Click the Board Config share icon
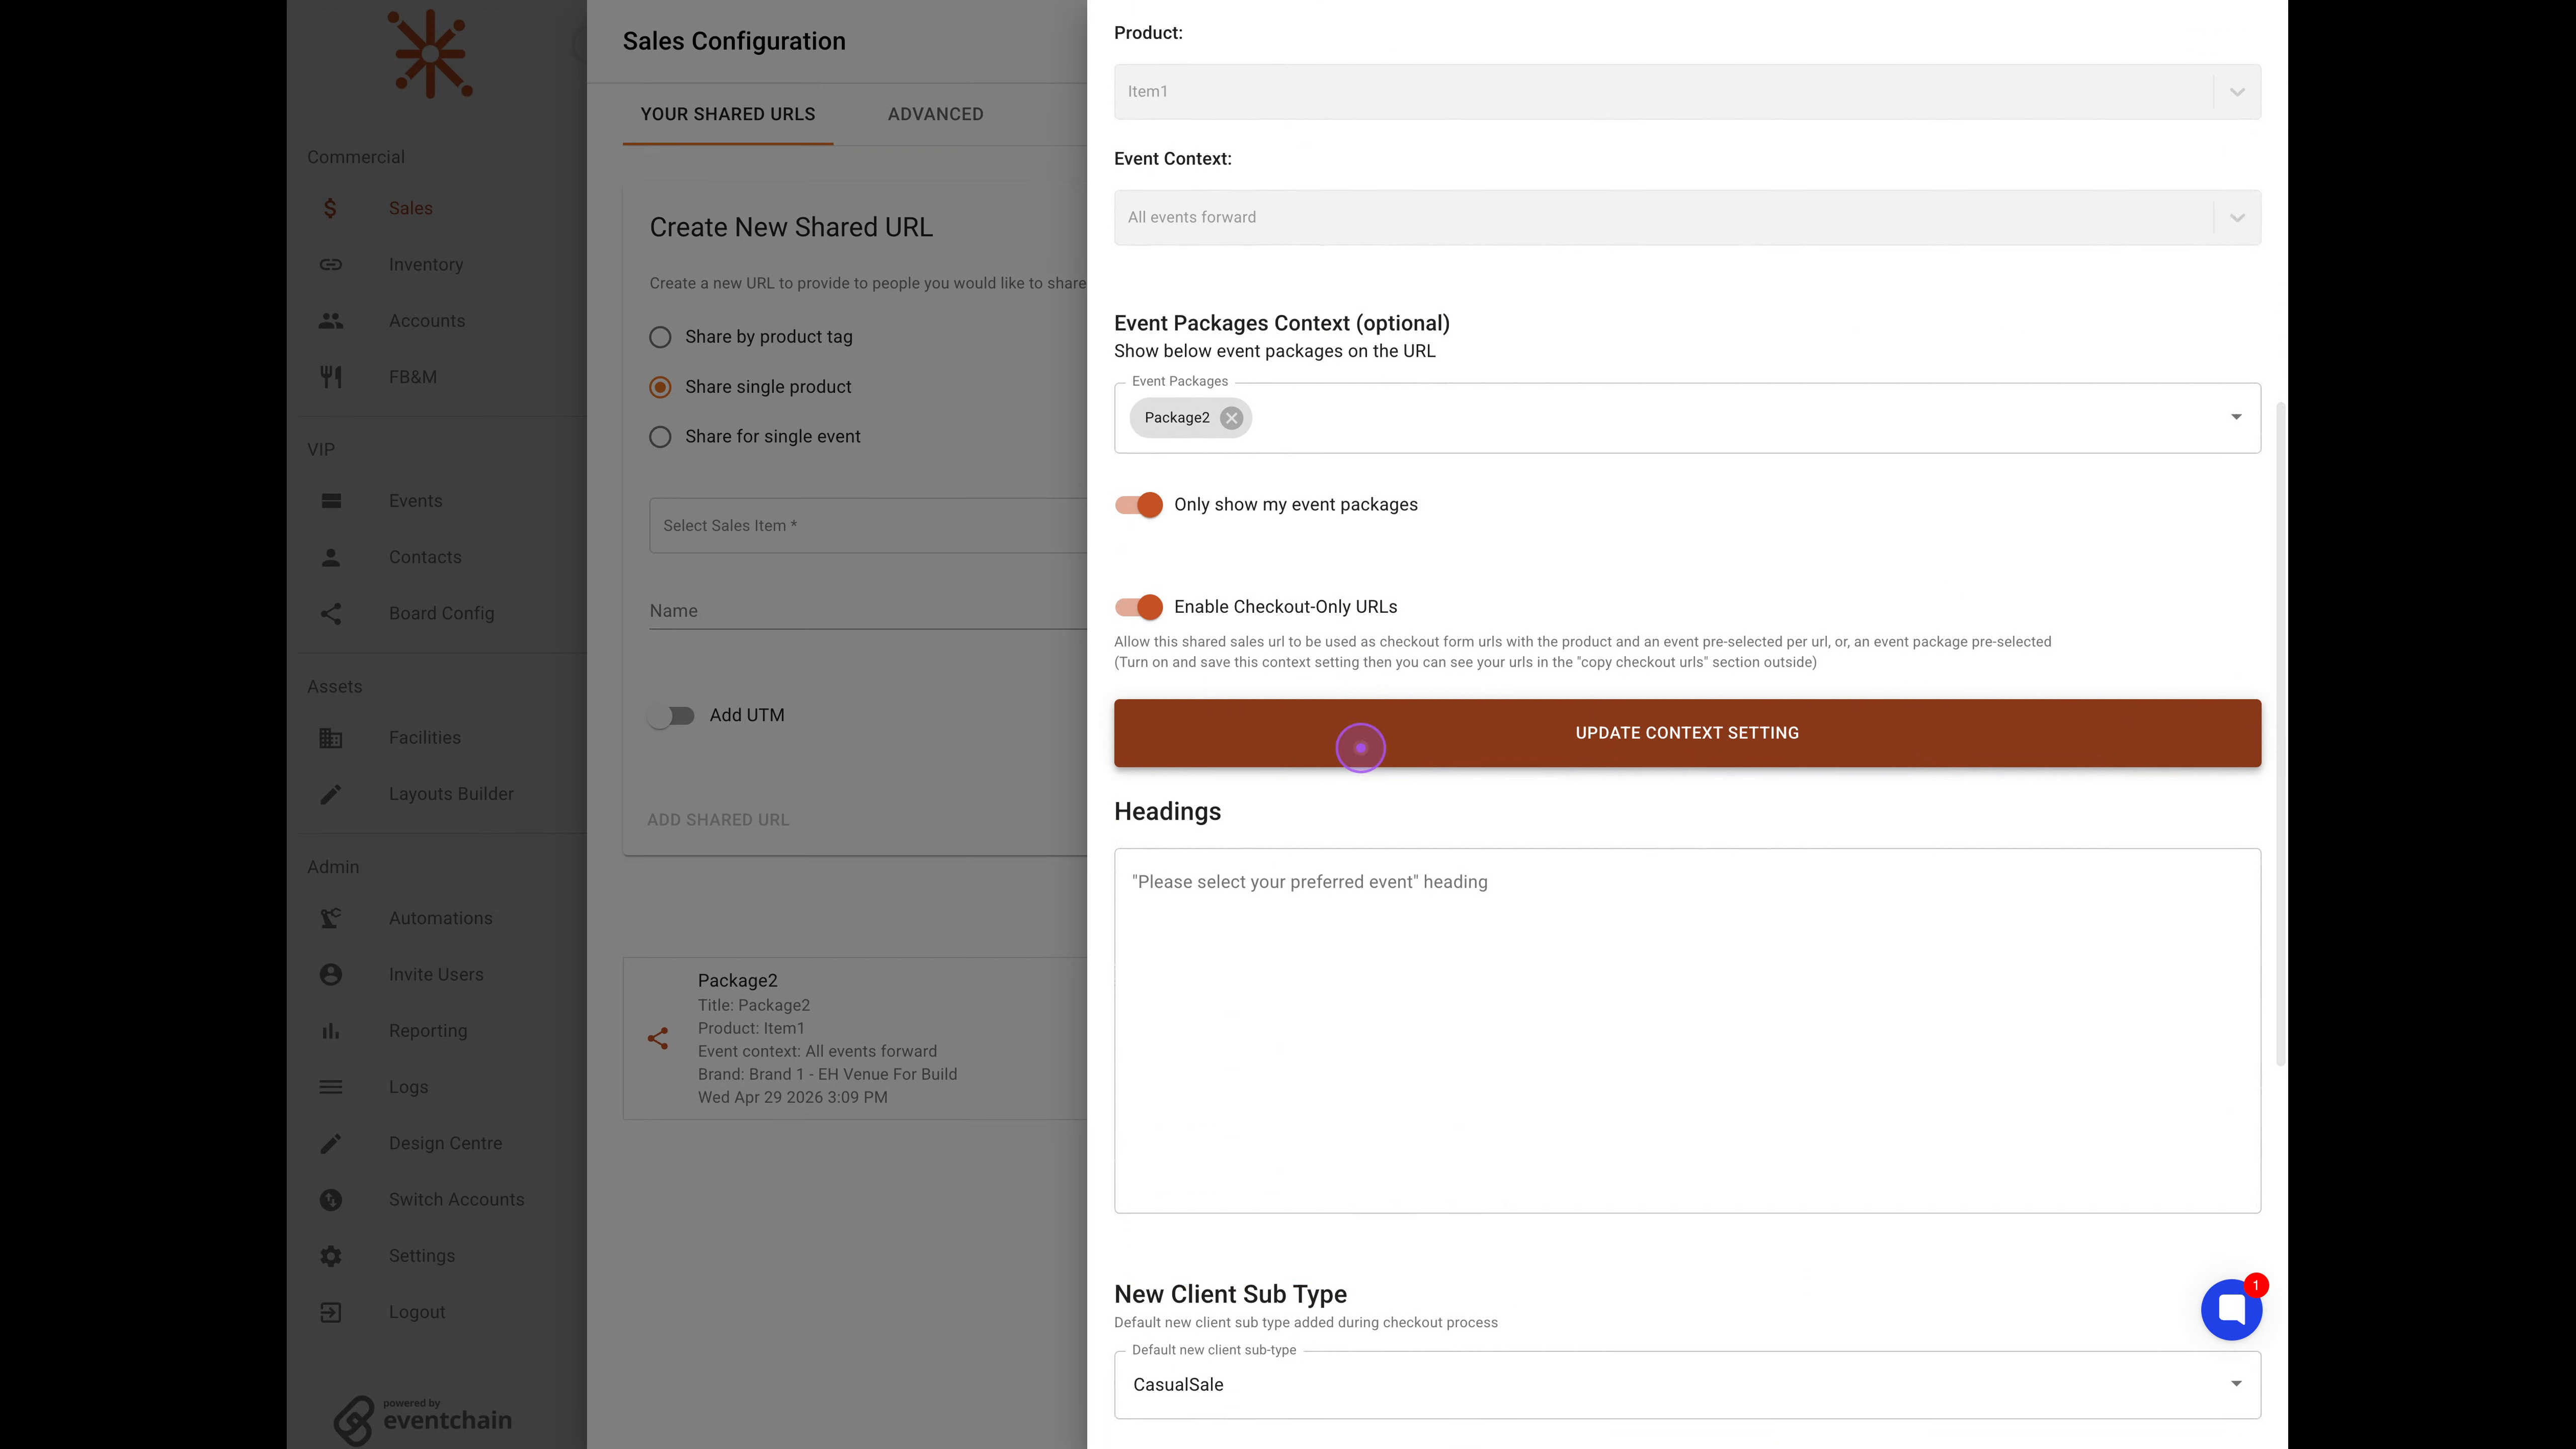Image resolution: width=2576 pixels, height=1449 pixels. (x=331, y=613)
